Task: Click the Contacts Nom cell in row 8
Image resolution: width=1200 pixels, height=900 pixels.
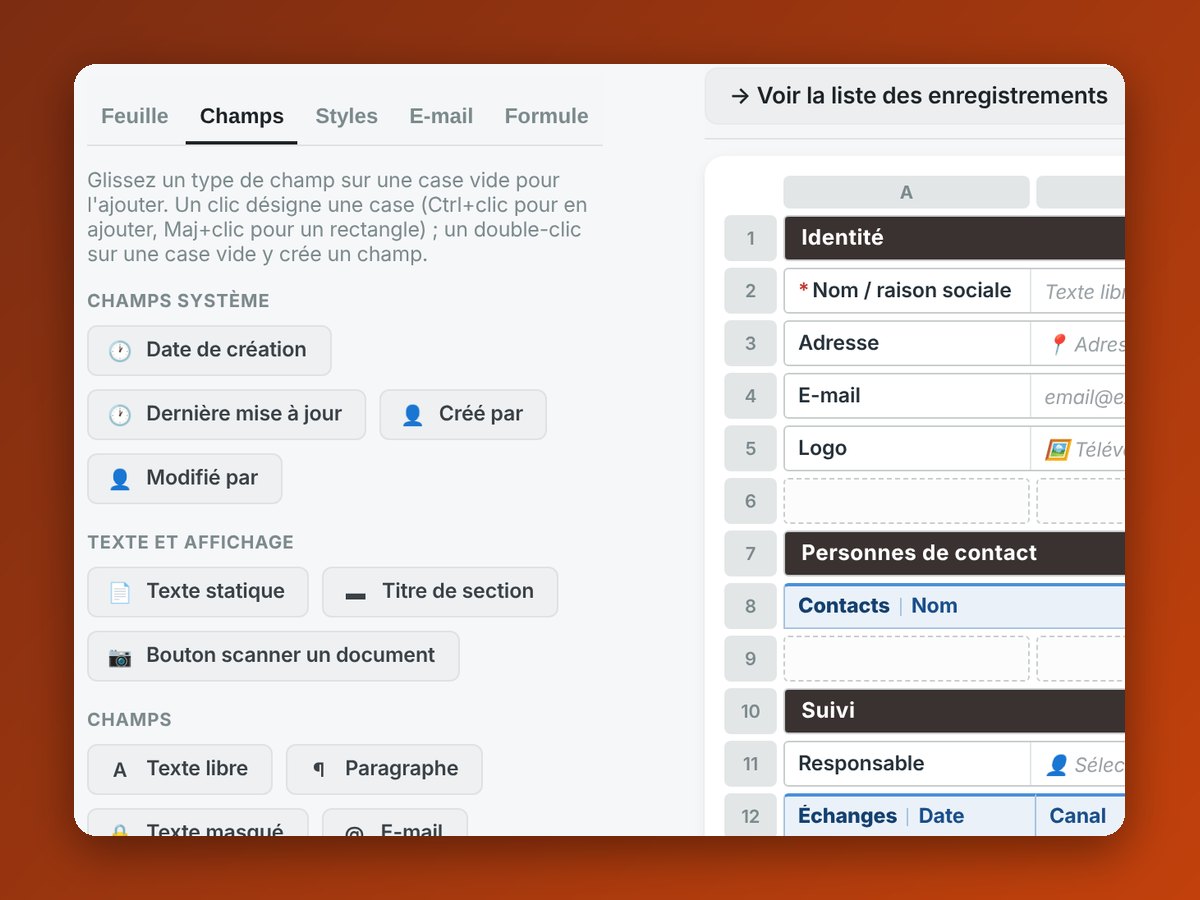Action: point(954,606)
